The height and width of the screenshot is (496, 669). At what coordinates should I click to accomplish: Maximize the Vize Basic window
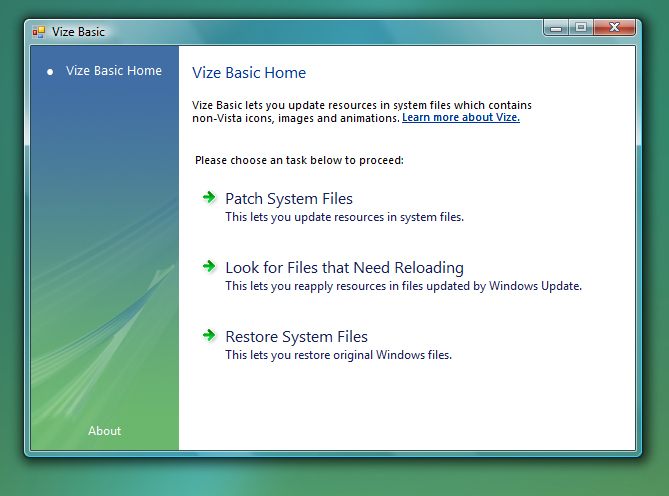581,28
